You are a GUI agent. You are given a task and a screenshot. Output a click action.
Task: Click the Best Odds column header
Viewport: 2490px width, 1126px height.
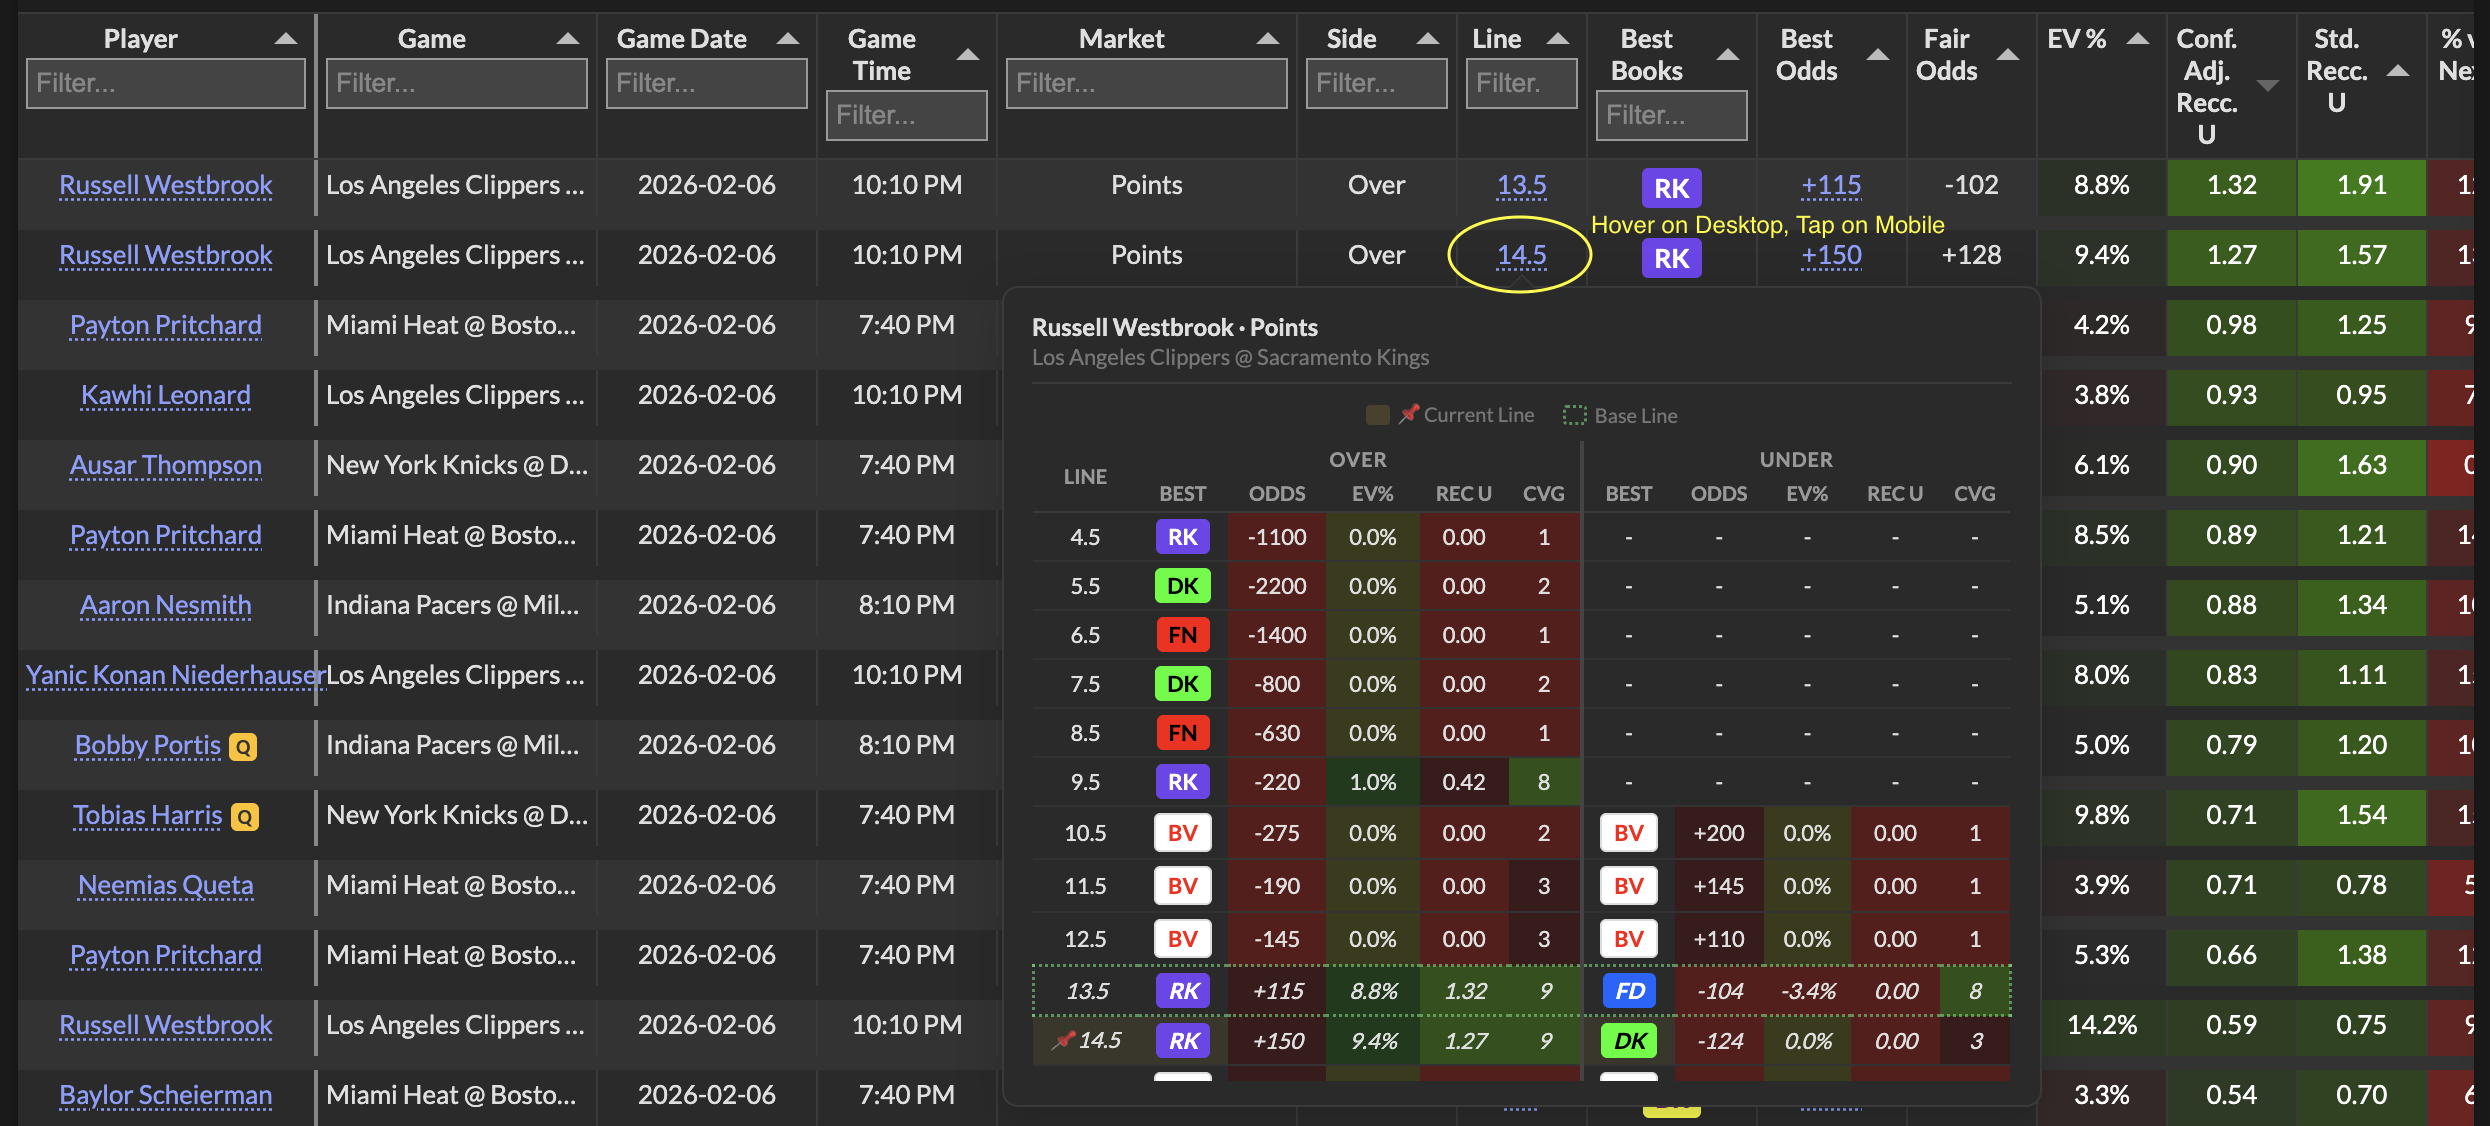1806,55
